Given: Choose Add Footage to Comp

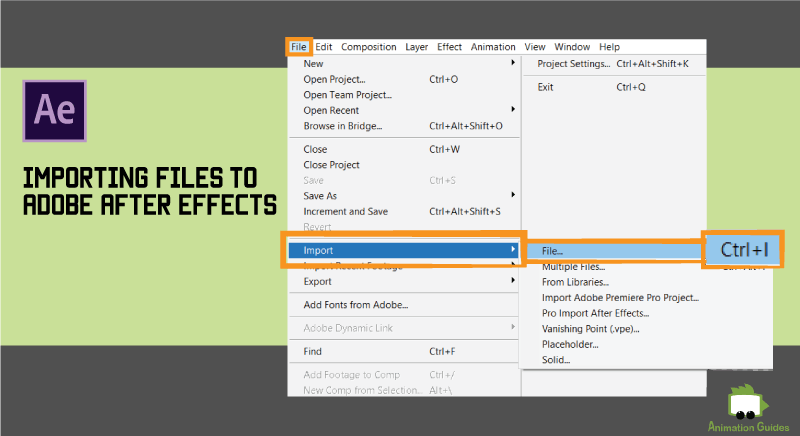Looking at the screenshot, I should [x=404, y=375].
